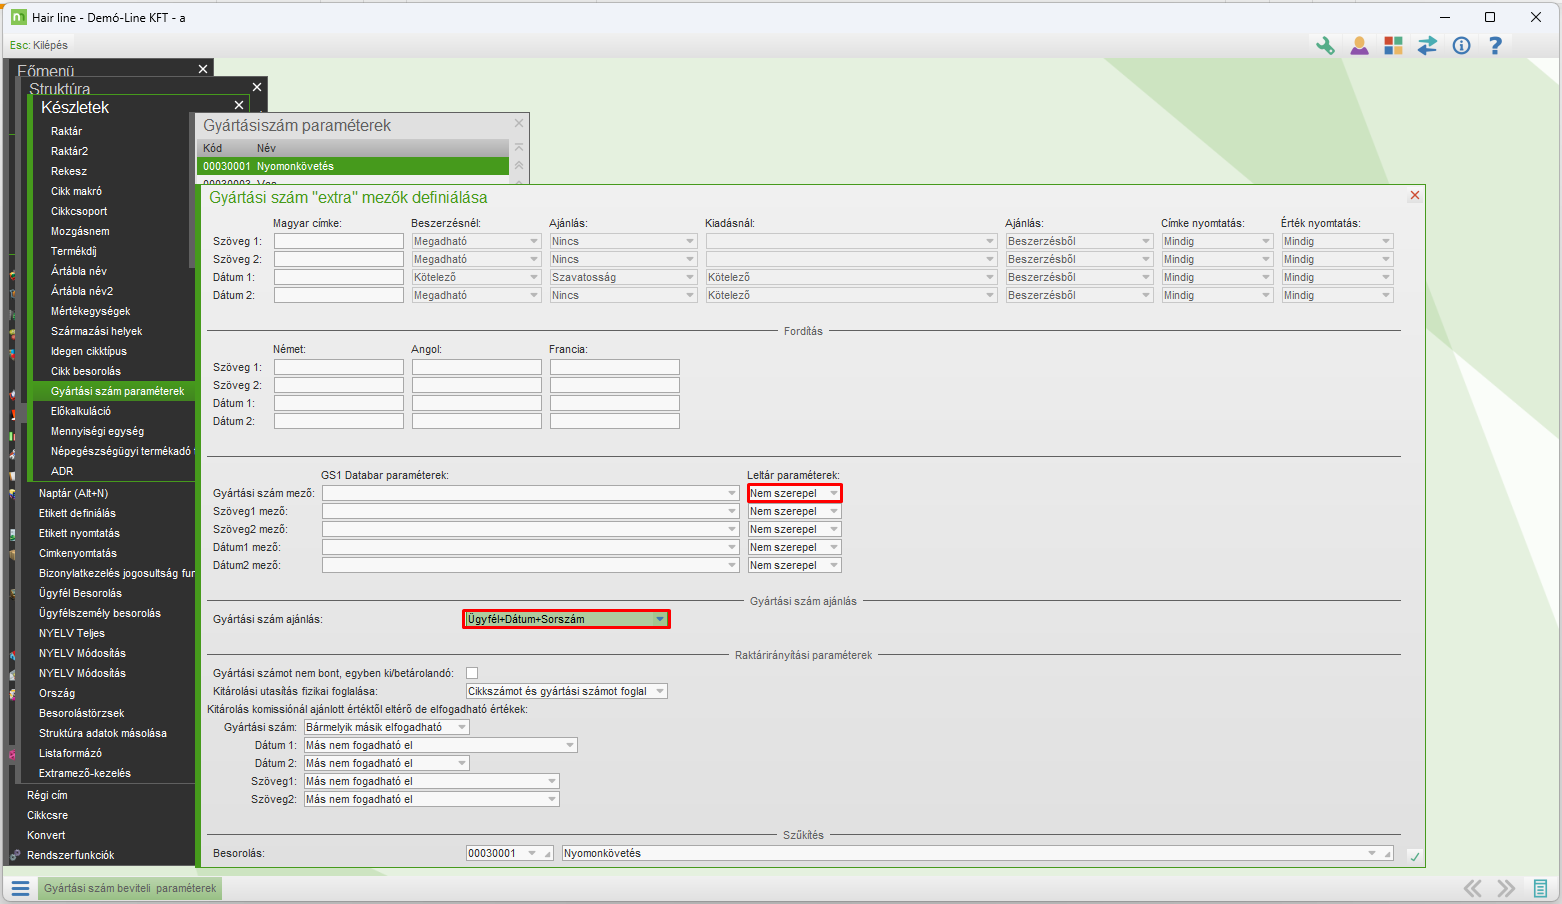Click Szöveg 1 'Magyar címke' input field
Viewport: 1562px width, 904px height.
coord(338,241)
